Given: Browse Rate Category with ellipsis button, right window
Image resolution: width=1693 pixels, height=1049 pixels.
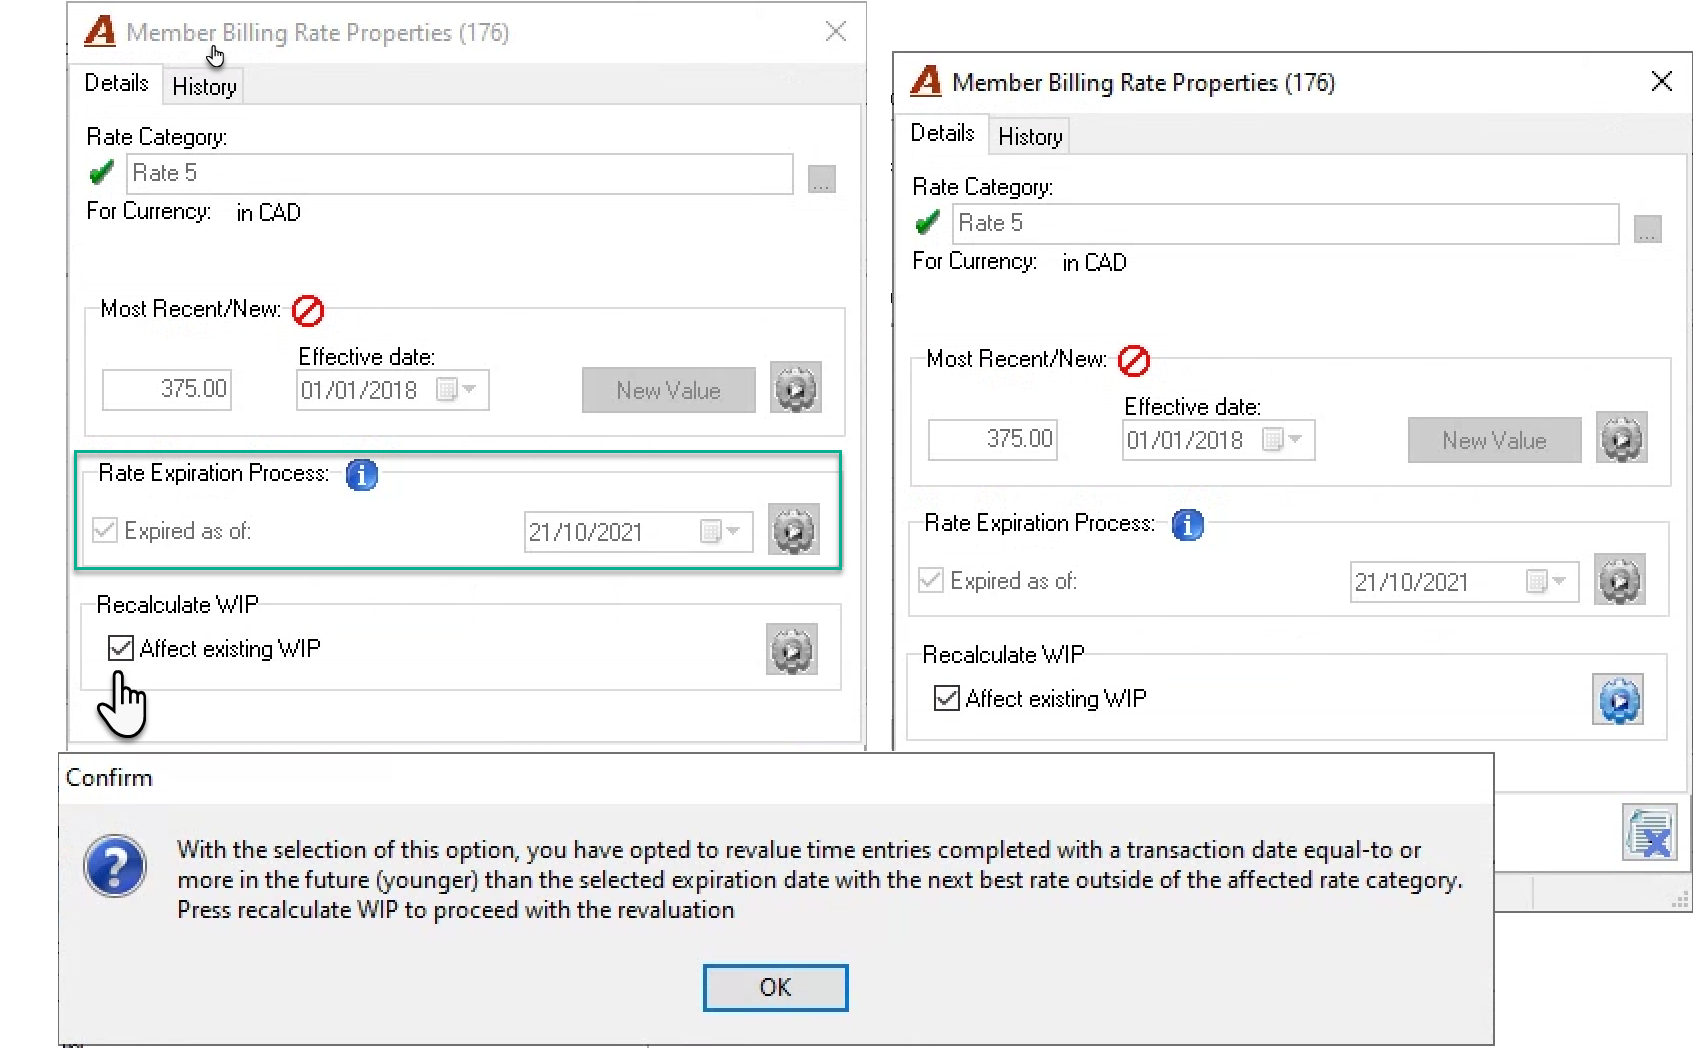Looking at the screenshot, I should (x=1648, y=229).
